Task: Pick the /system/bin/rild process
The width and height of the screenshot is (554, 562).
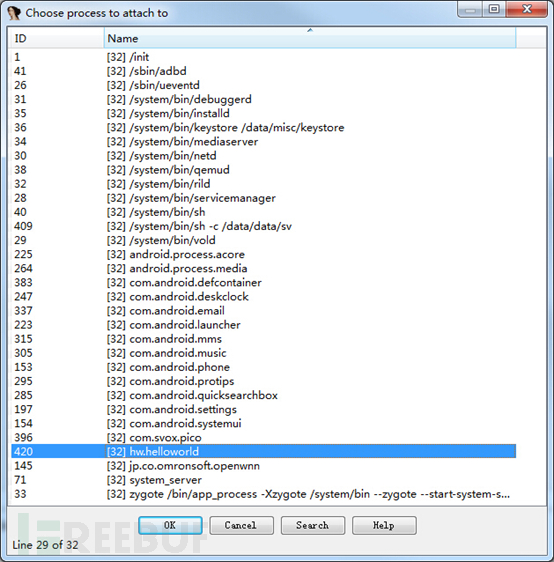Action: click(263, 184)
